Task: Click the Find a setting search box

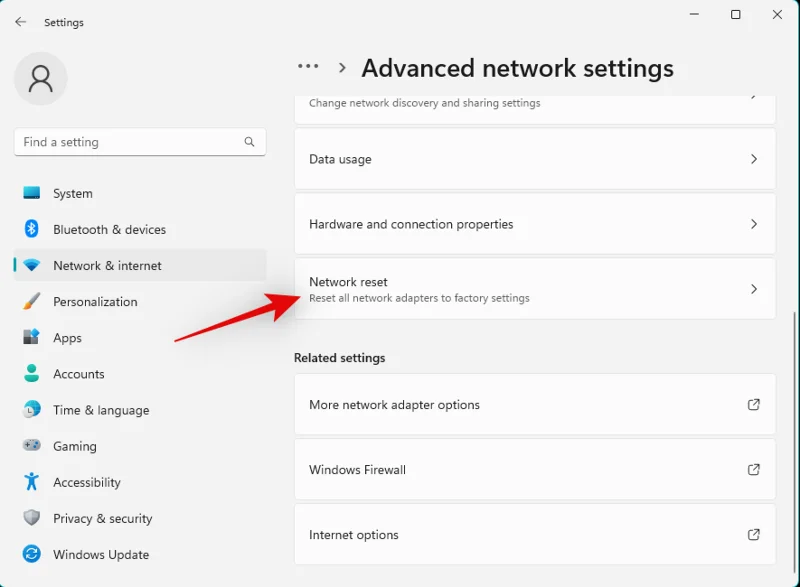Action: pyautogui.click(x=130, y=142)
